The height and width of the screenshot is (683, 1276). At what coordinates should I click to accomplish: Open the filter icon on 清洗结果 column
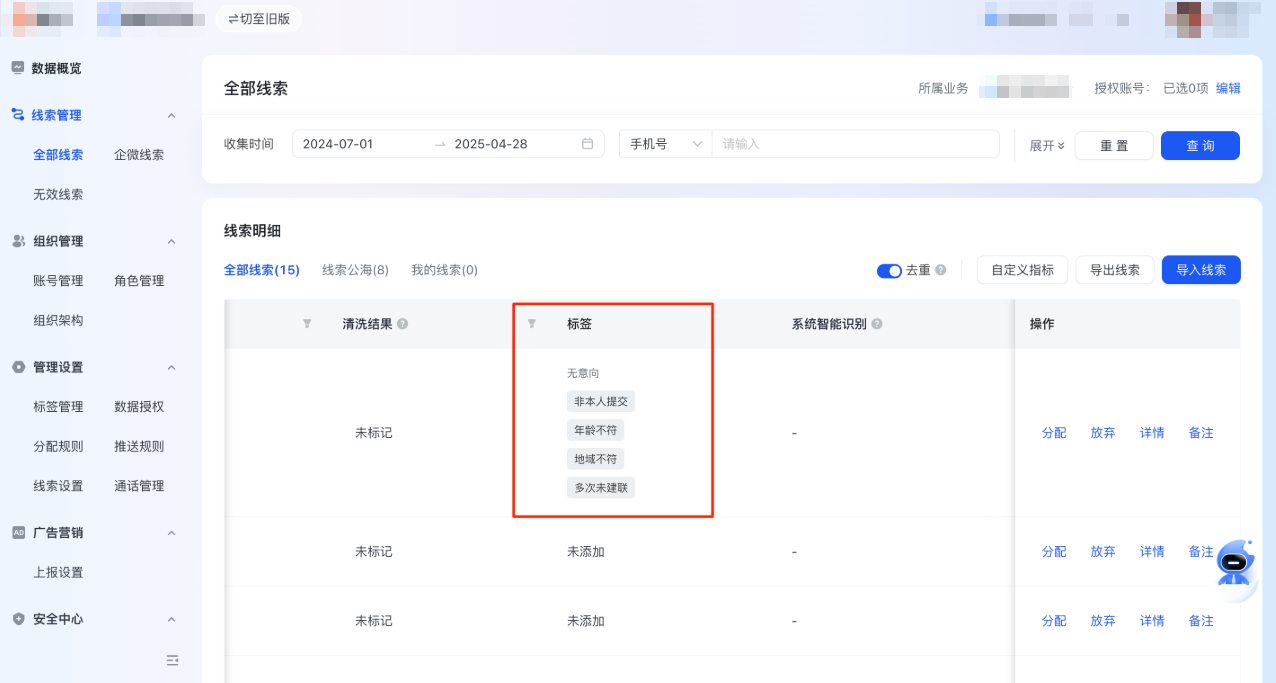[307, 323]
